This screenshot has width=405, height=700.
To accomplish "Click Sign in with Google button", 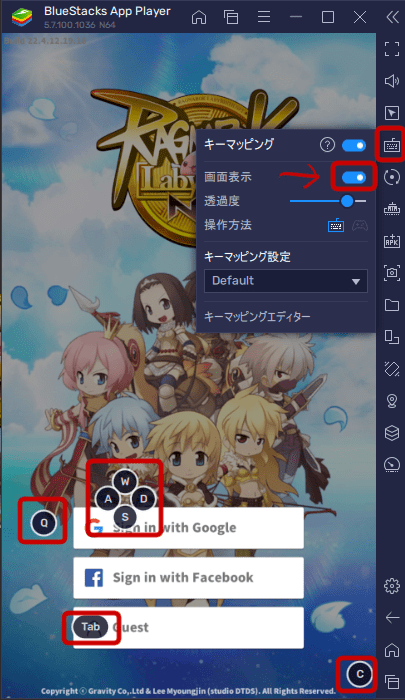I will click(188, 528).
